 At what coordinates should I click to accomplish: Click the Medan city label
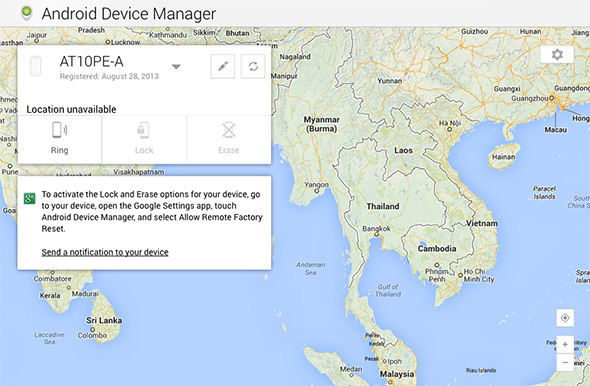tap(351, 369)
